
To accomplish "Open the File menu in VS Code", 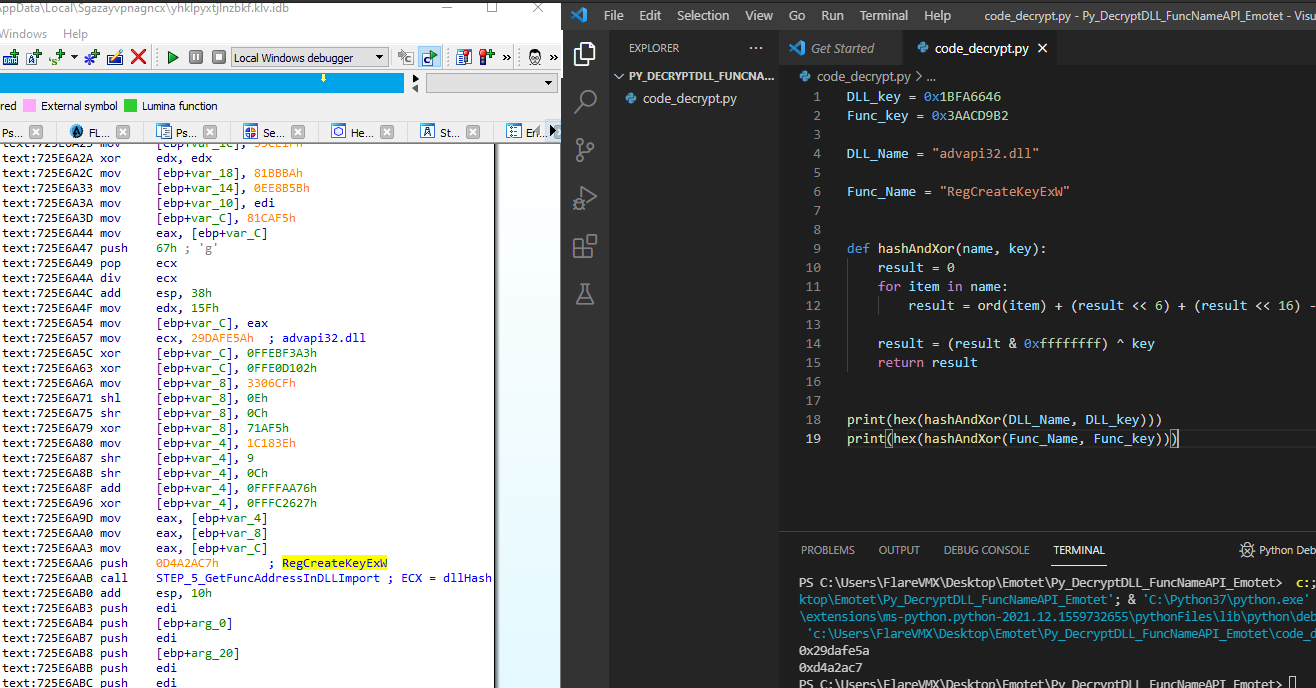I will 613,15.
